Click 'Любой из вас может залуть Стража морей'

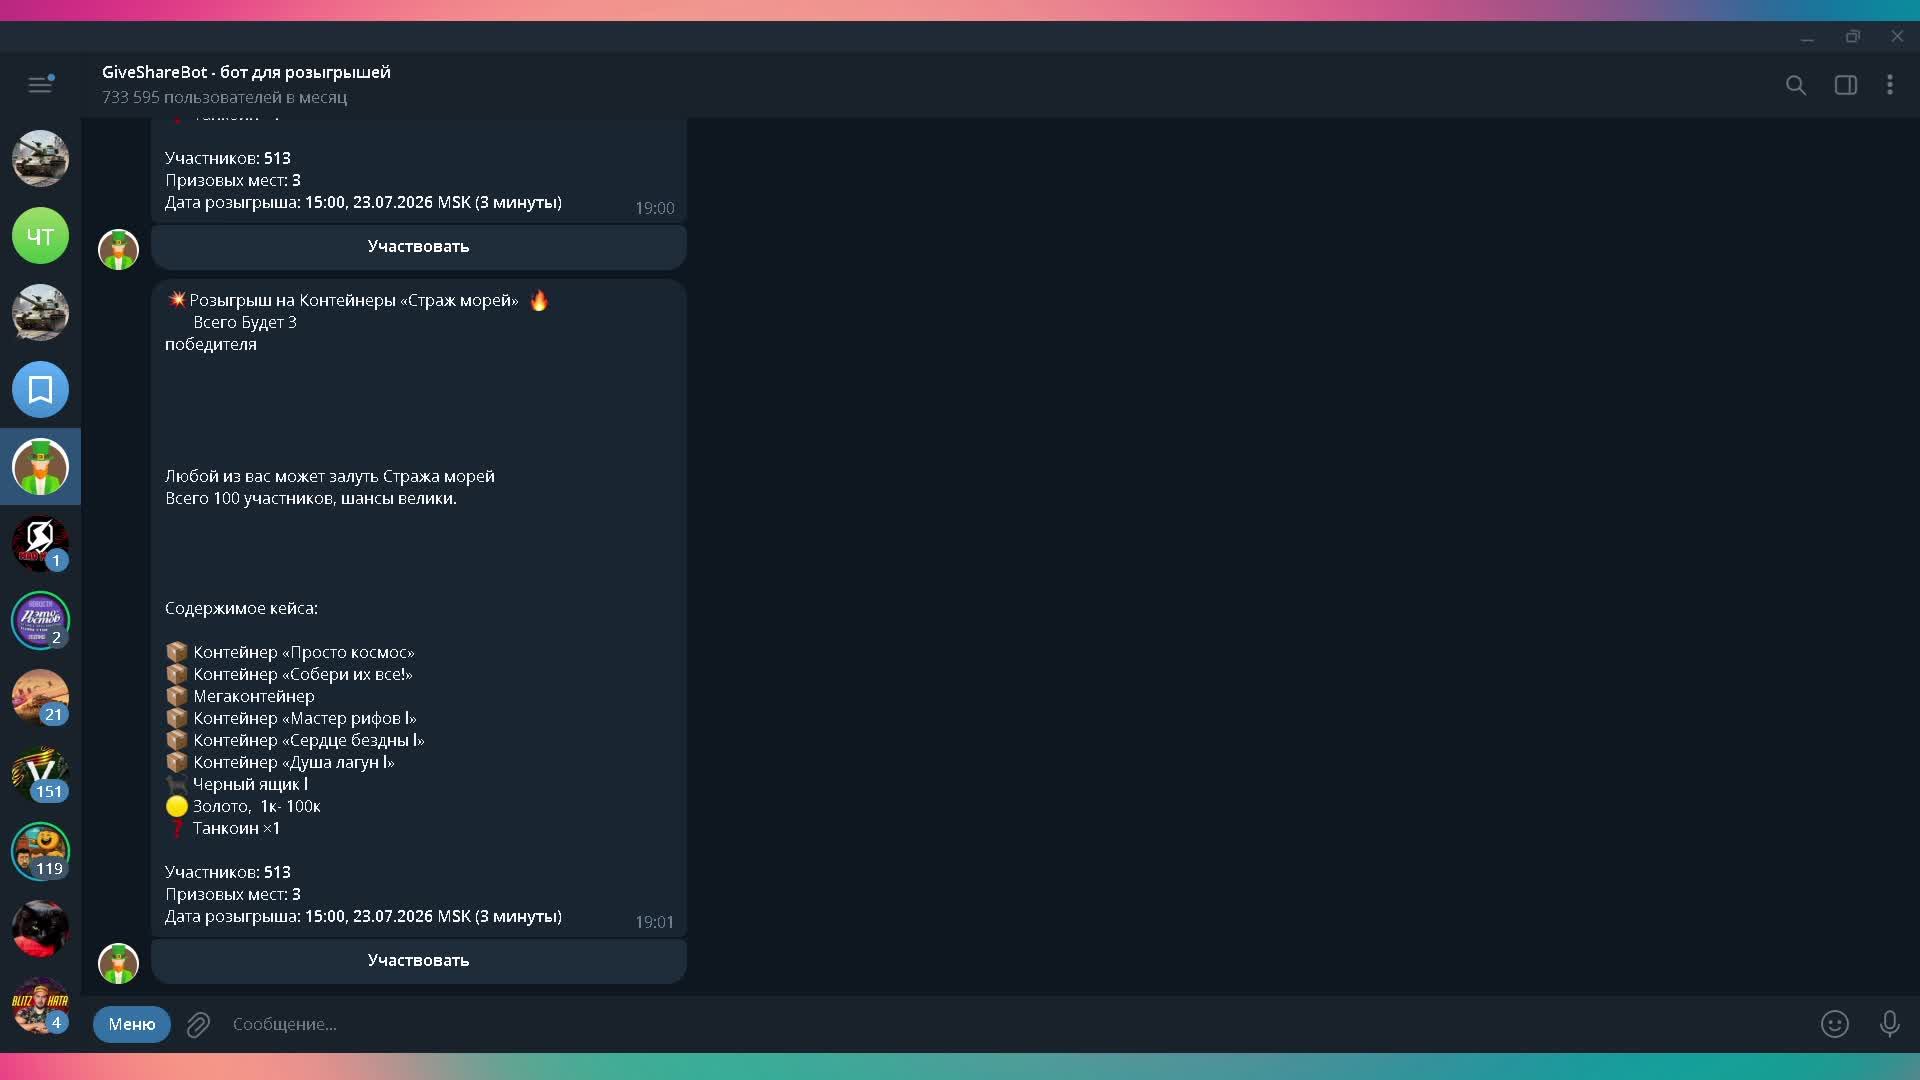click(x=330, y=476)
